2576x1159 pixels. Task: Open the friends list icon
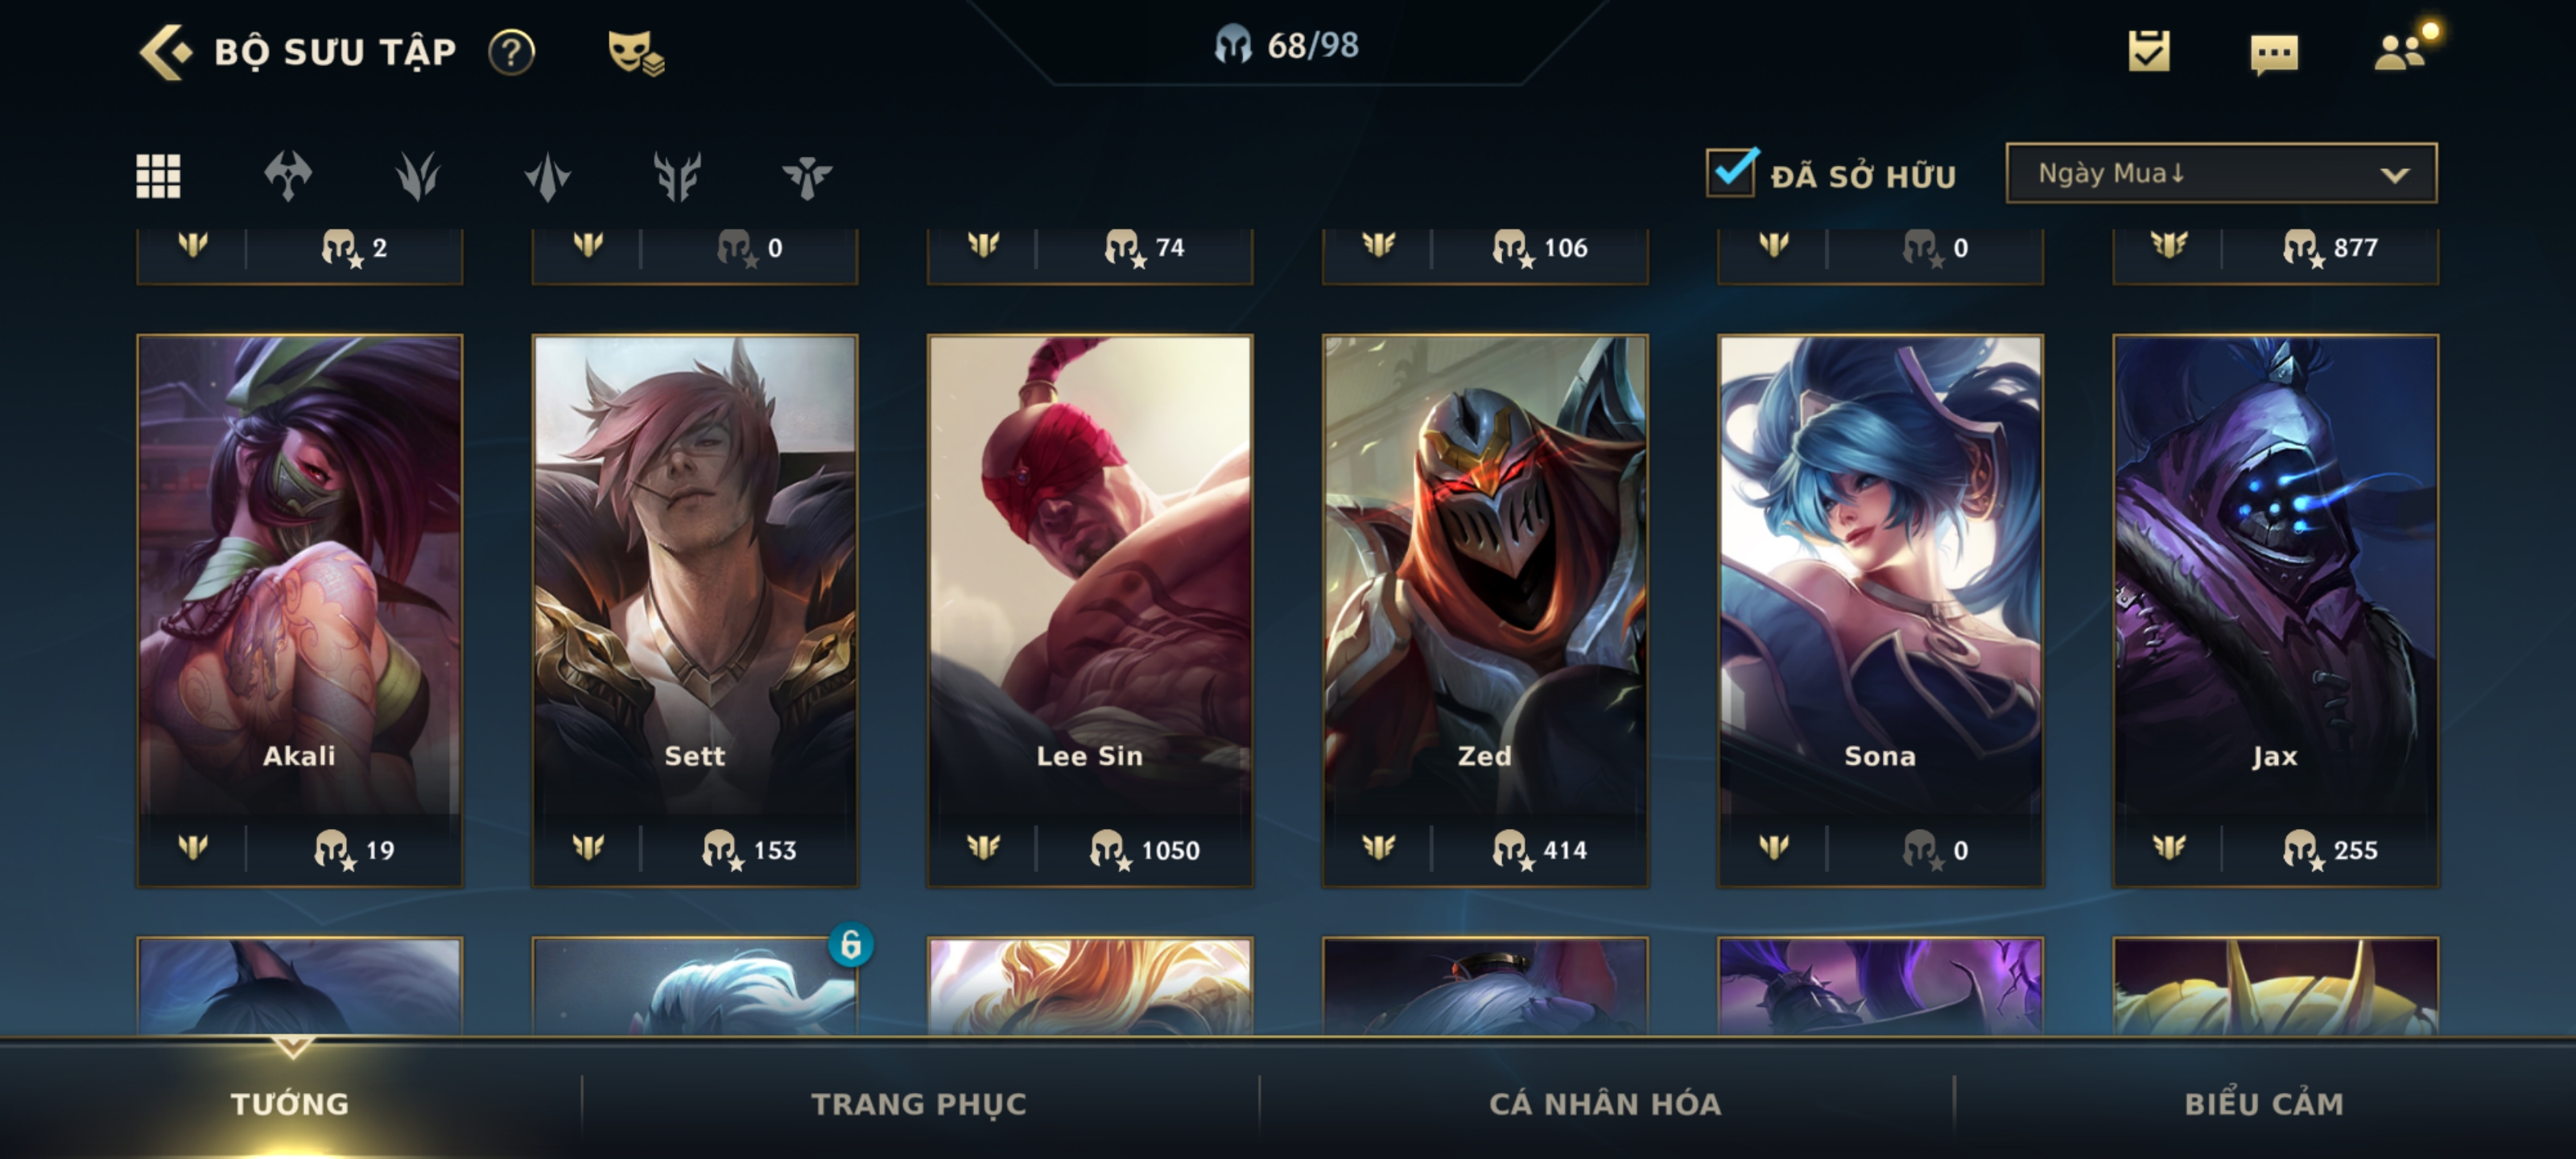pyautogui.click(x=2401, y=50)
